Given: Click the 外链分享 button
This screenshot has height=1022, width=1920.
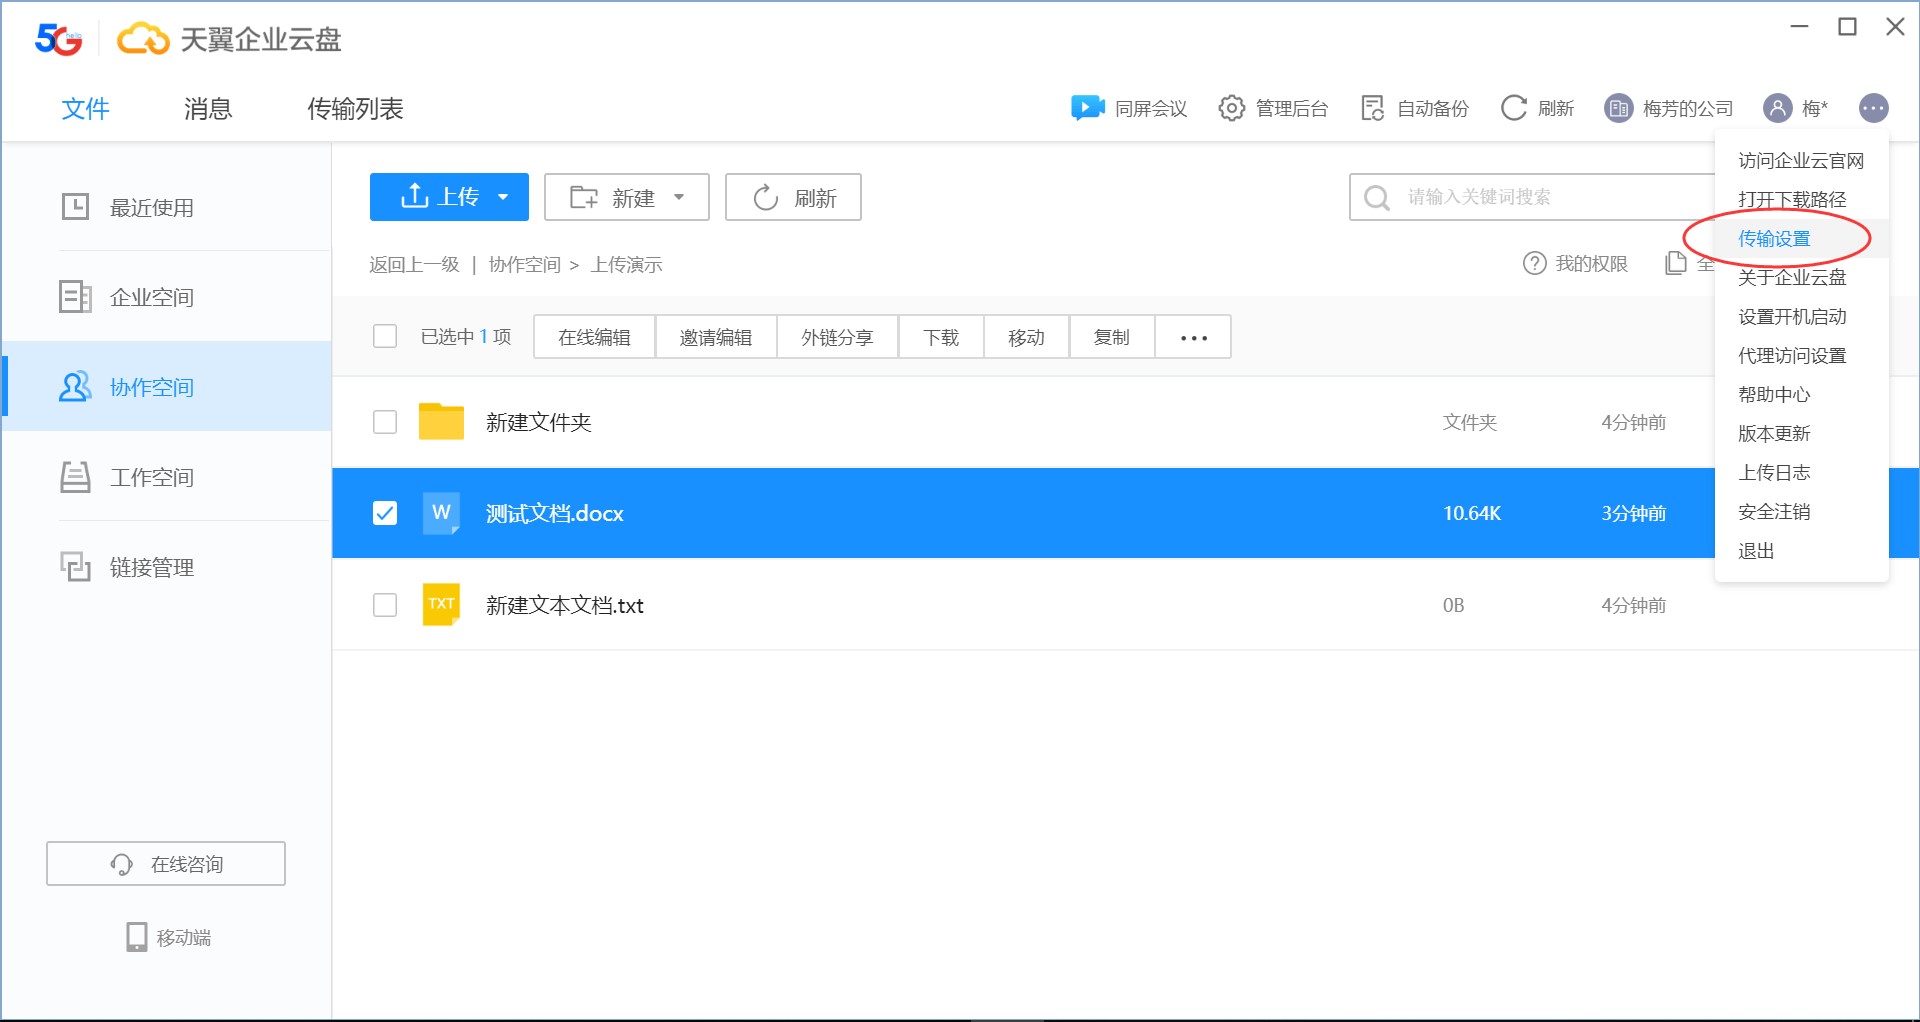Looking at the screenshot, I should pyautogui.click(x=837, y=338).
